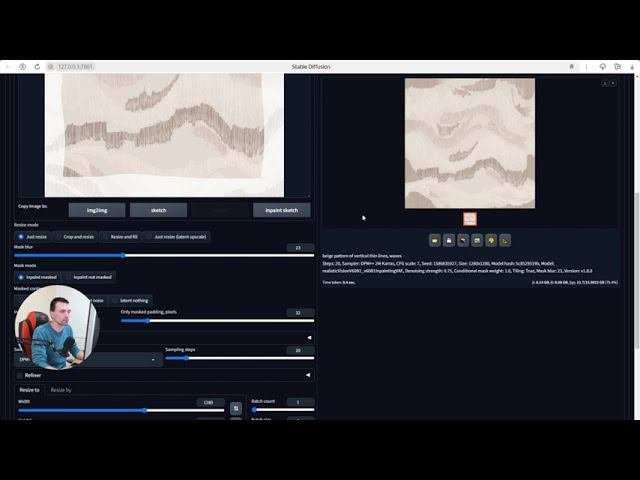Select the result thumbnail below preview
The image size is (640, 480).
point(470,219)
